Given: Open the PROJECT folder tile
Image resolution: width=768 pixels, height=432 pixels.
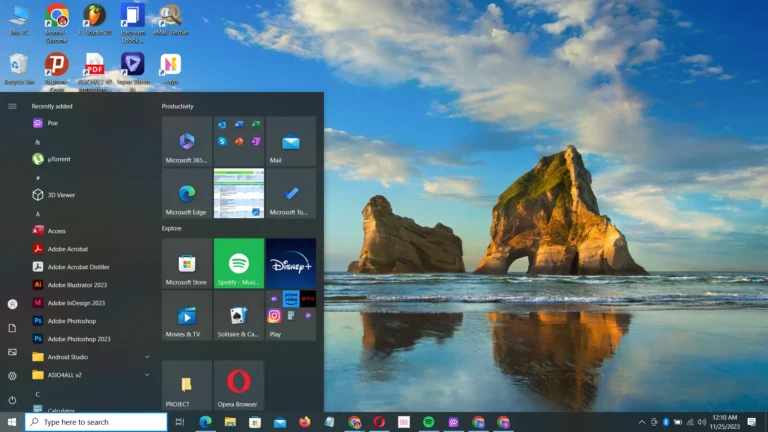Looking at the screenshot, I should point(187,385).
